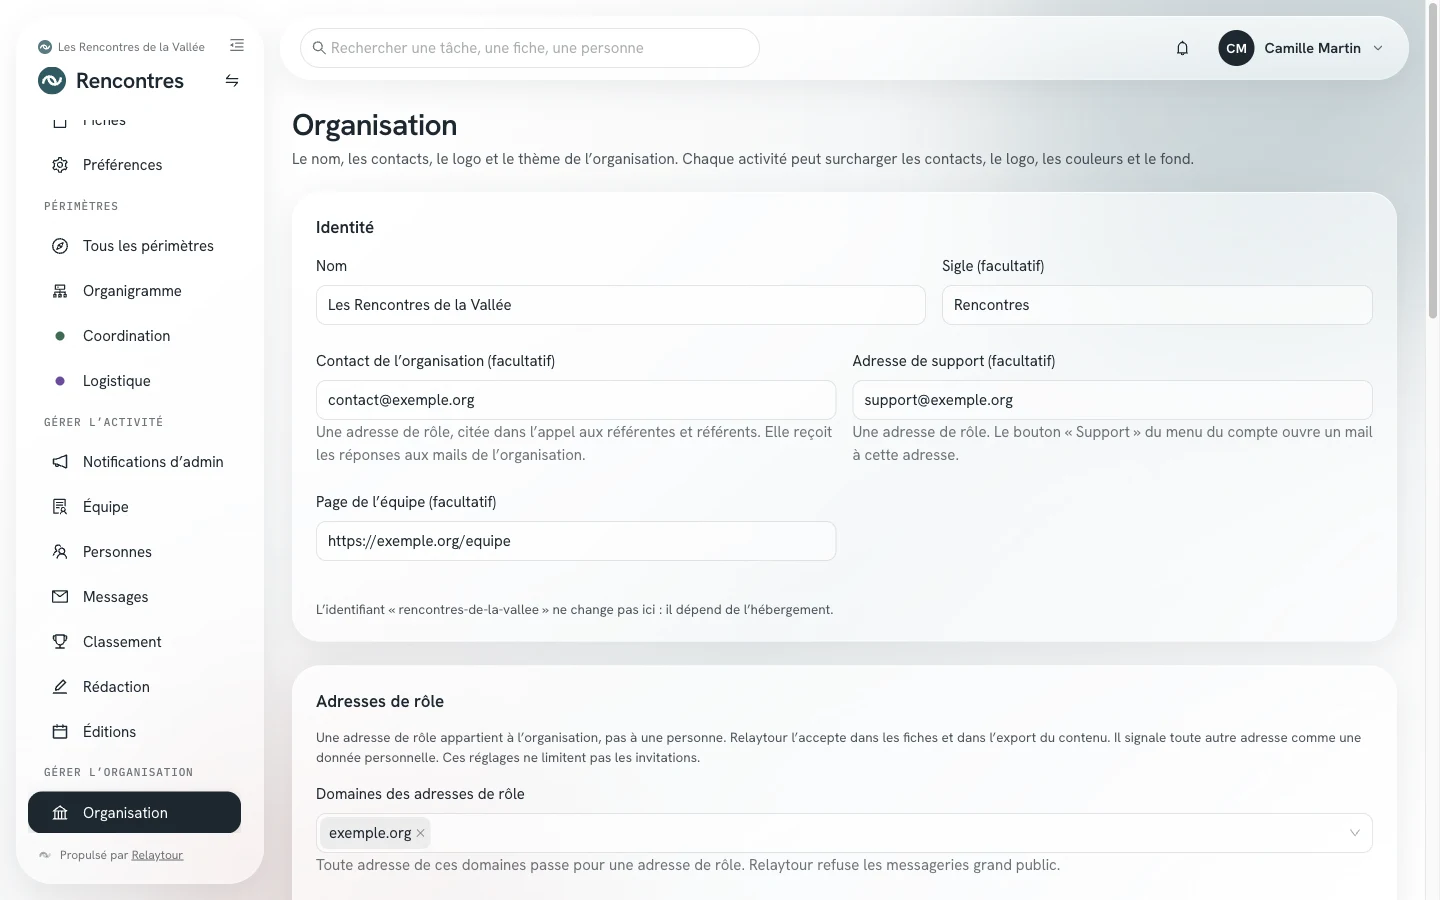Select the Logistique perimeter

click(134, 381)
